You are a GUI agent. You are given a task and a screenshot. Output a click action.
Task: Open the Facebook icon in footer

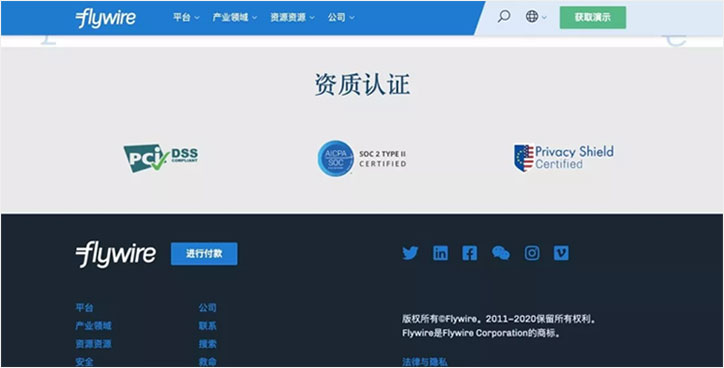(x=470, y=253)
